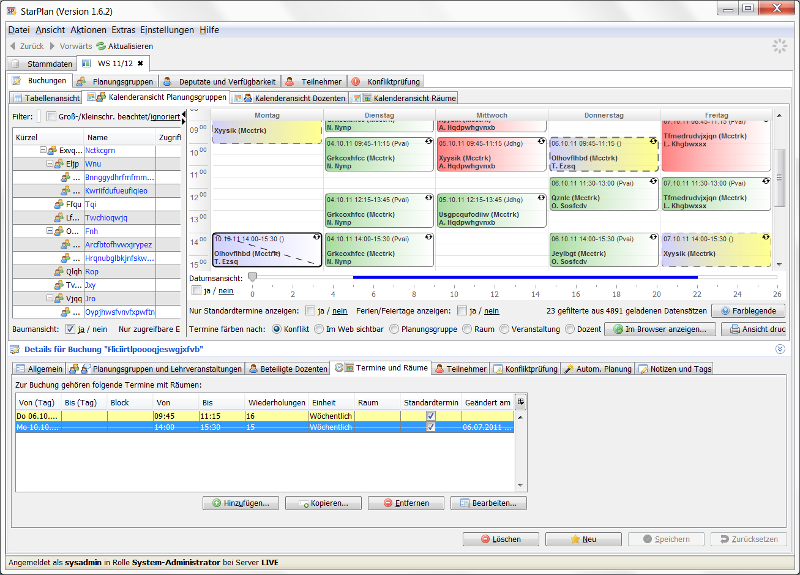
Task: Click the Bearbeiten... button
Action: 489,503
